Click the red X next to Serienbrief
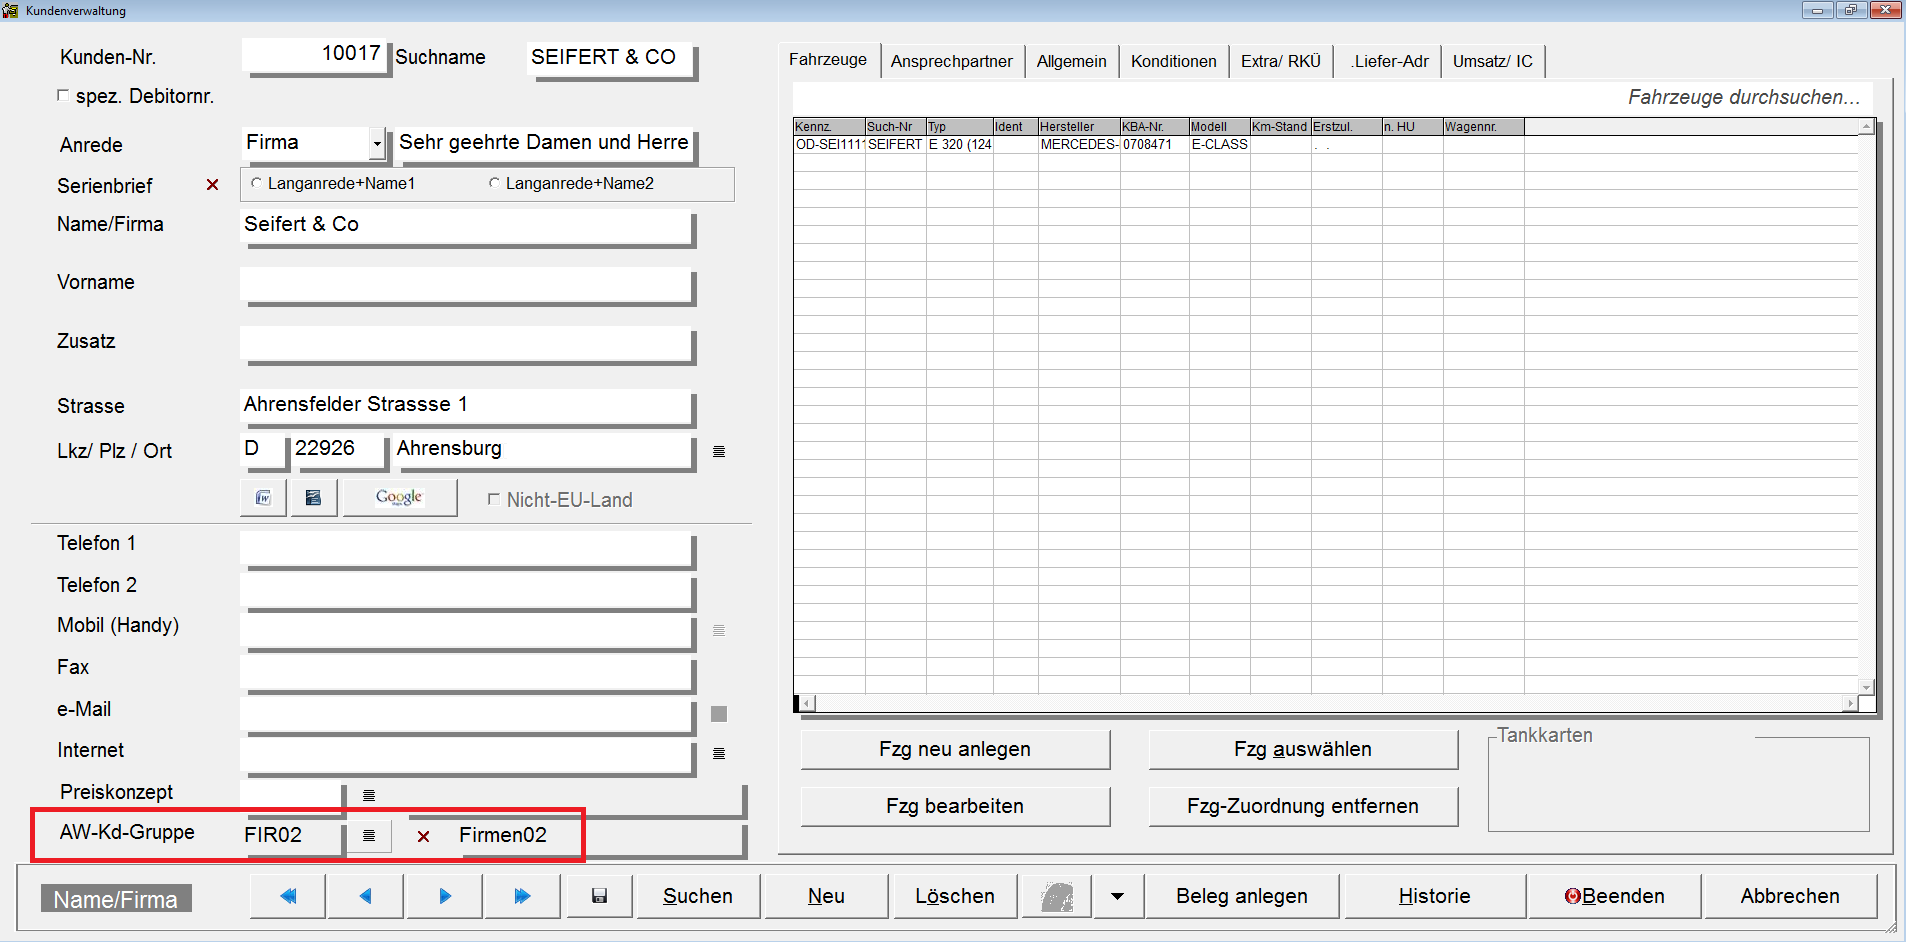This screenshot has height=942, width=1906. [212, 185]
